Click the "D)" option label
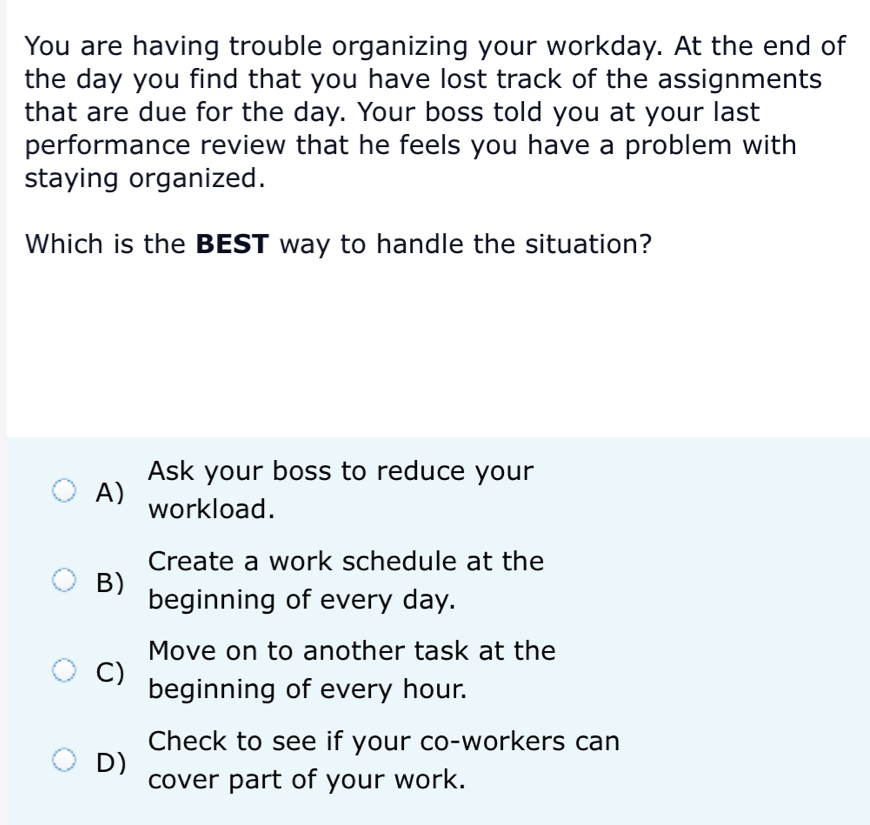The image size is (870, 825). point(110,762)
